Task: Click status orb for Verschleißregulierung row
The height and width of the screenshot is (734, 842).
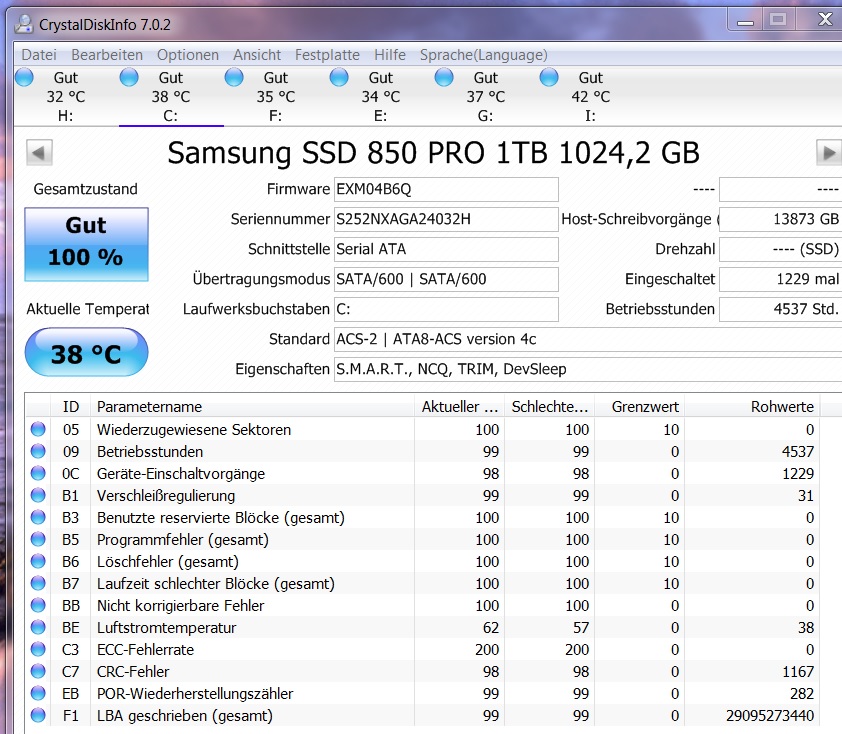Action: tap(38, 495)
